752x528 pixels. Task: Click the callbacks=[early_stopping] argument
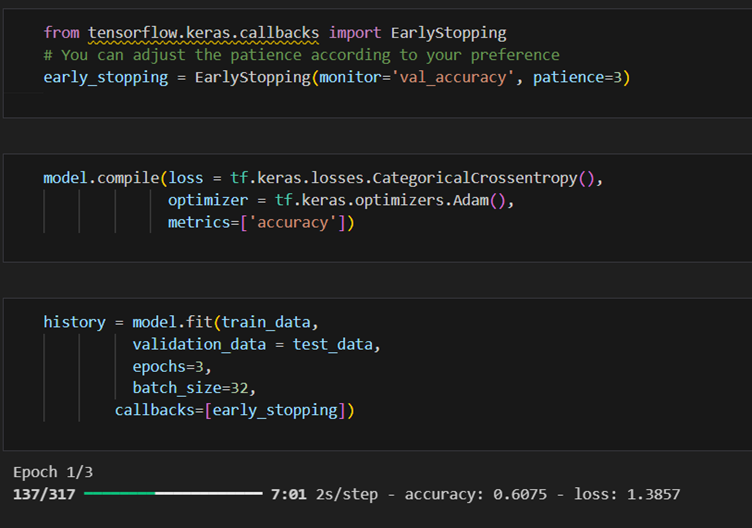[234, 410]
